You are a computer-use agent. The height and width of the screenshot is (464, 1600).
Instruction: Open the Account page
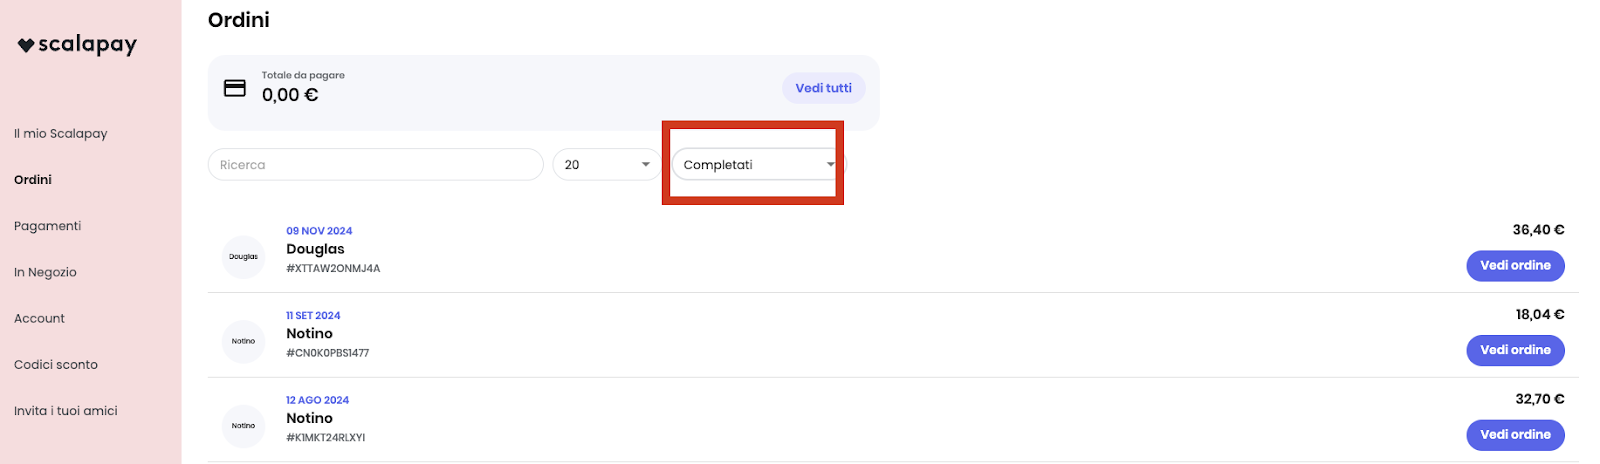39,318
